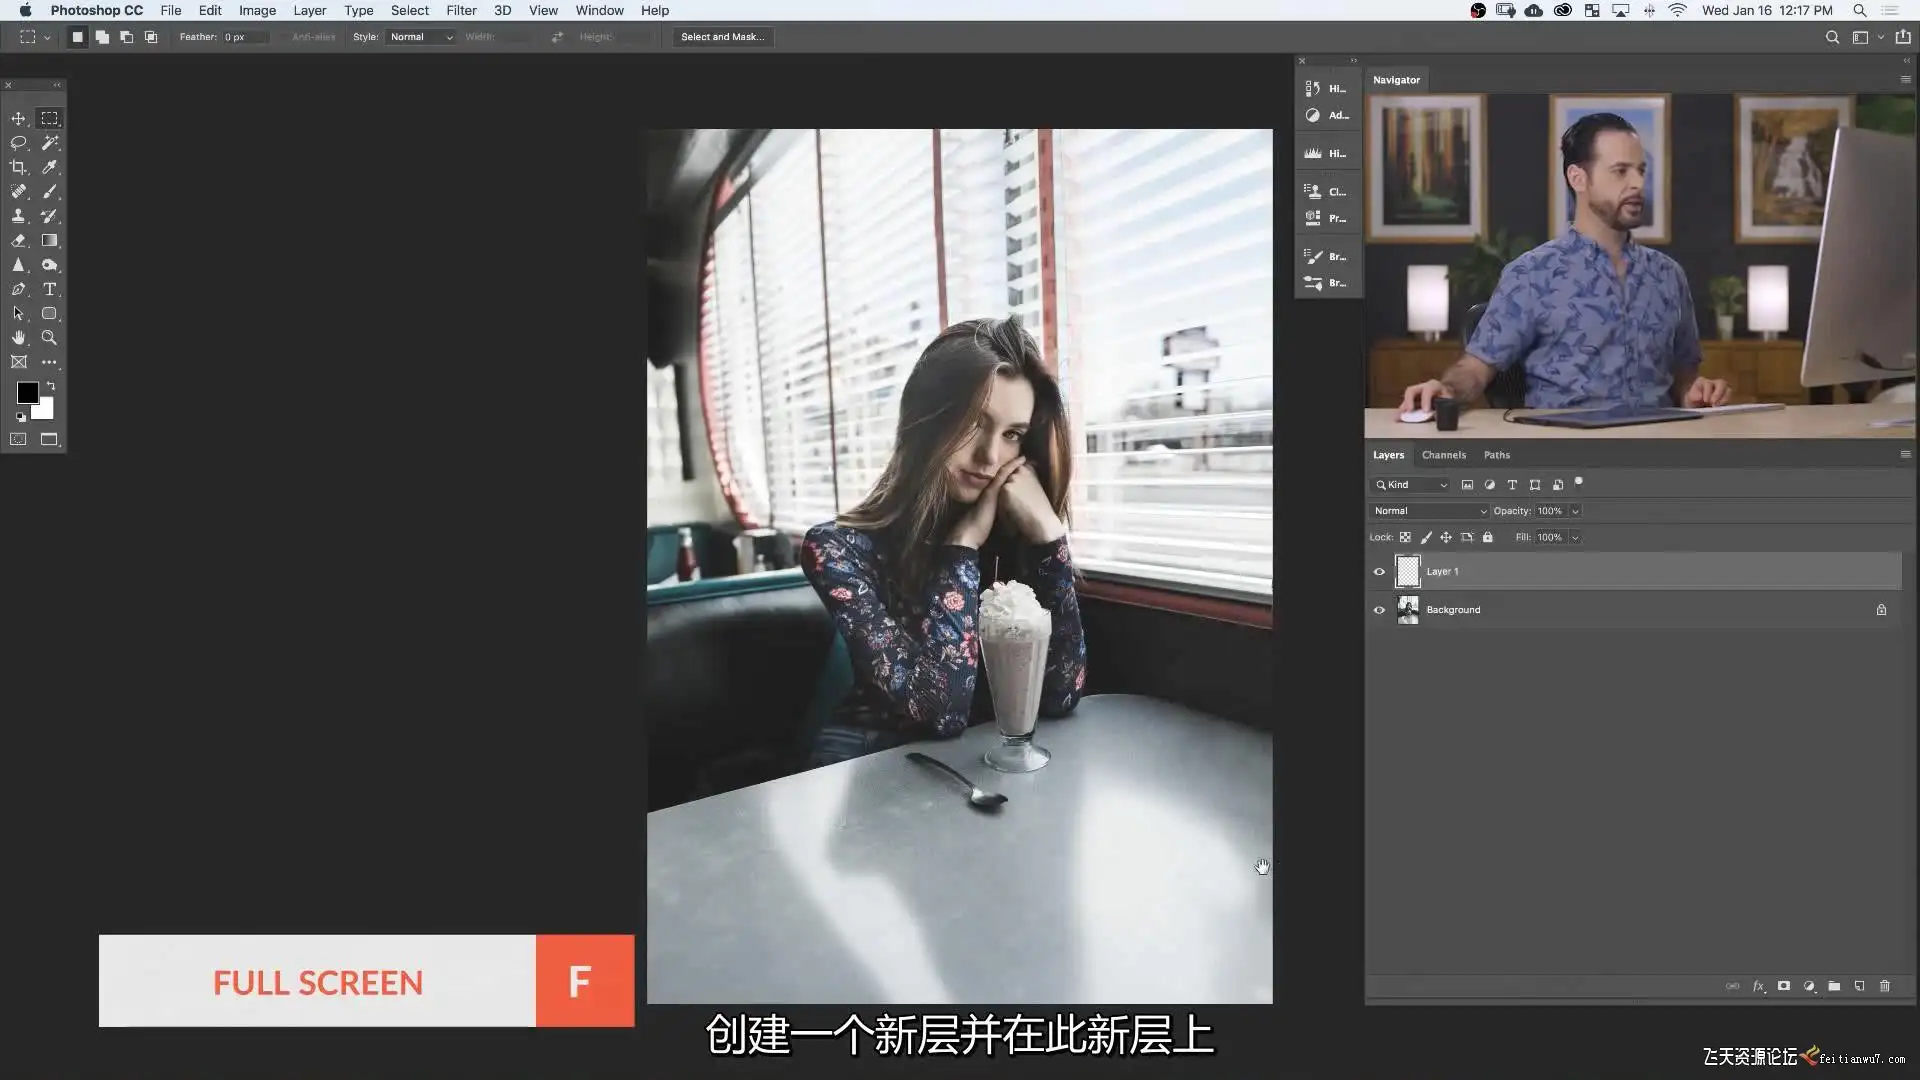The image size is (1920, 1080).
Task: Click the Select and Mask button
Action: 722,37
